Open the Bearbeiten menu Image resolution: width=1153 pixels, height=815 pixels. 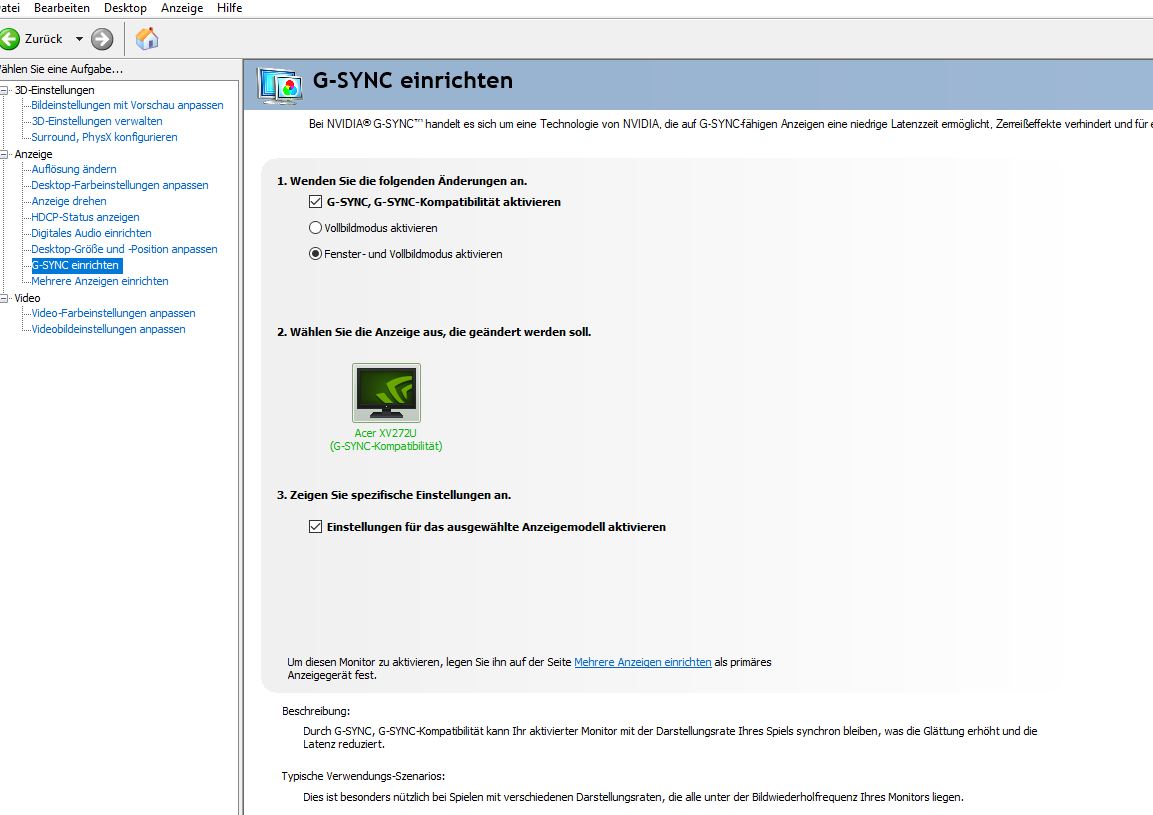tap(62, 8)
